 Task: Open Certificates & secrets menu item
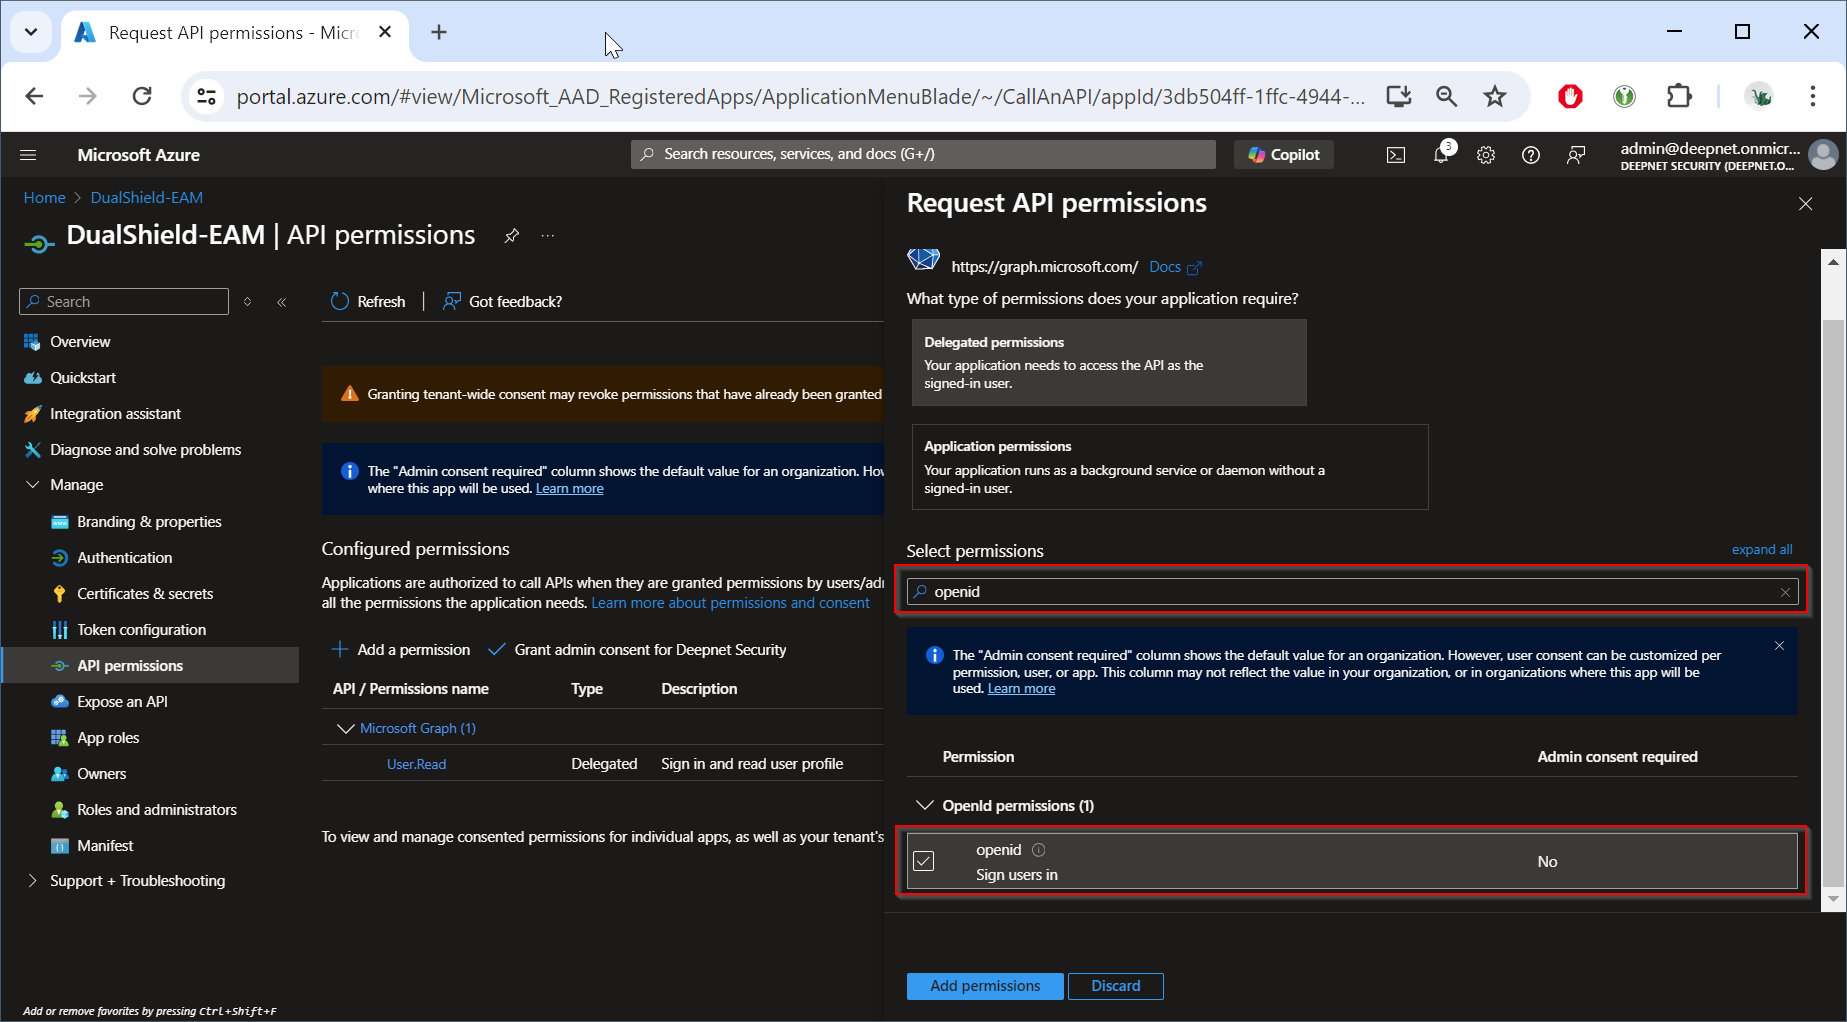pos(145,594)
